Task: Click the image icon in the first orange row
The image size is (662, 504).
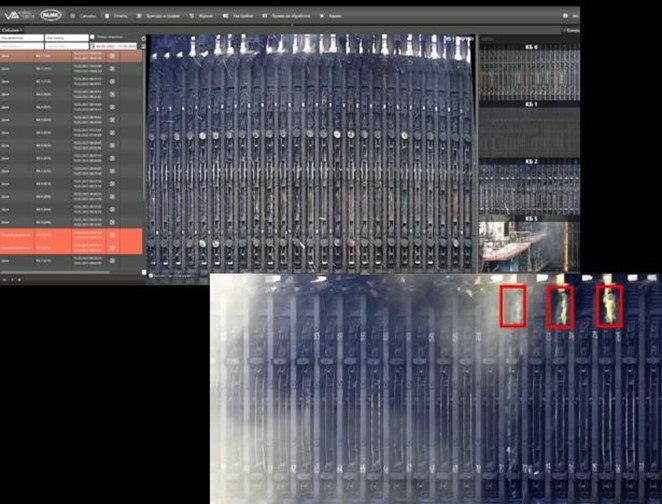Action: pos(112,234)
